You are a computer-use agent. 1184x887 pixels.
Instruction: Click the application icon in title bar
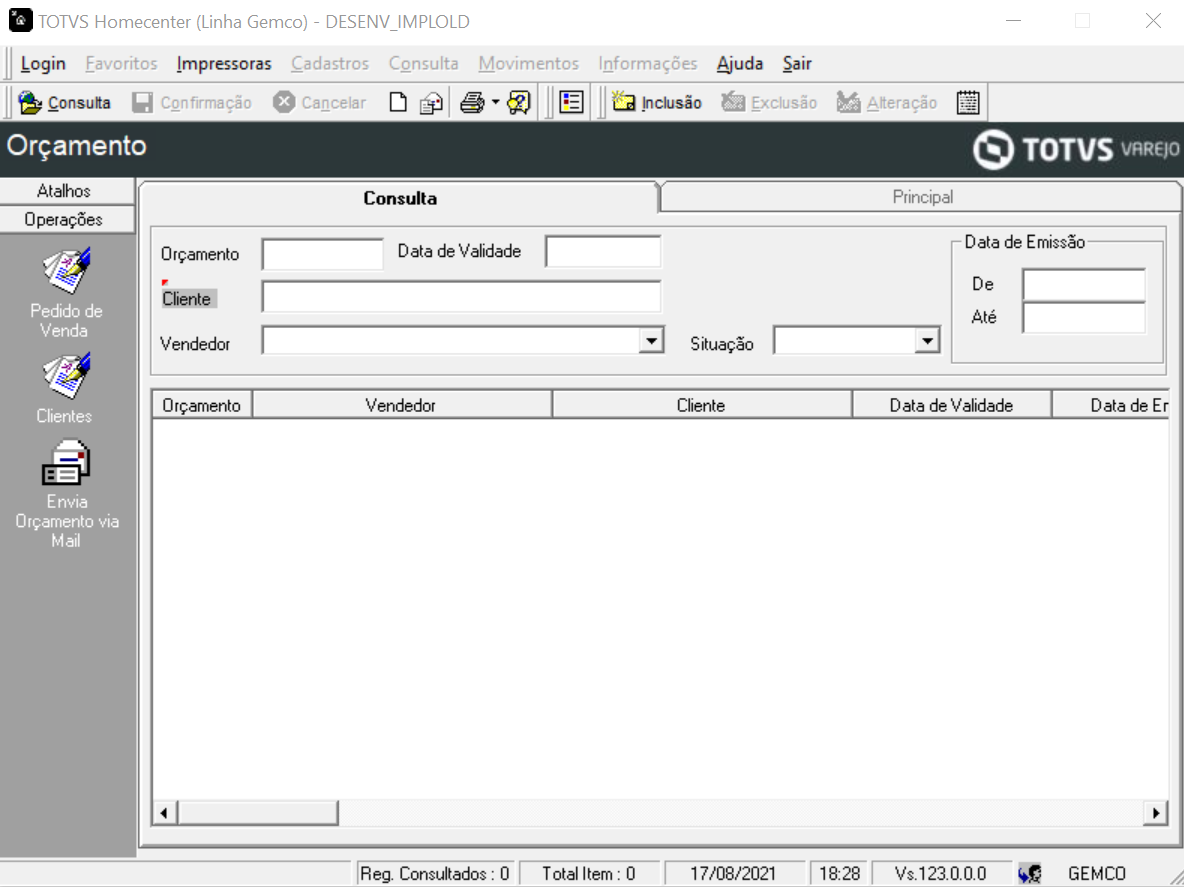click(20, 20)
